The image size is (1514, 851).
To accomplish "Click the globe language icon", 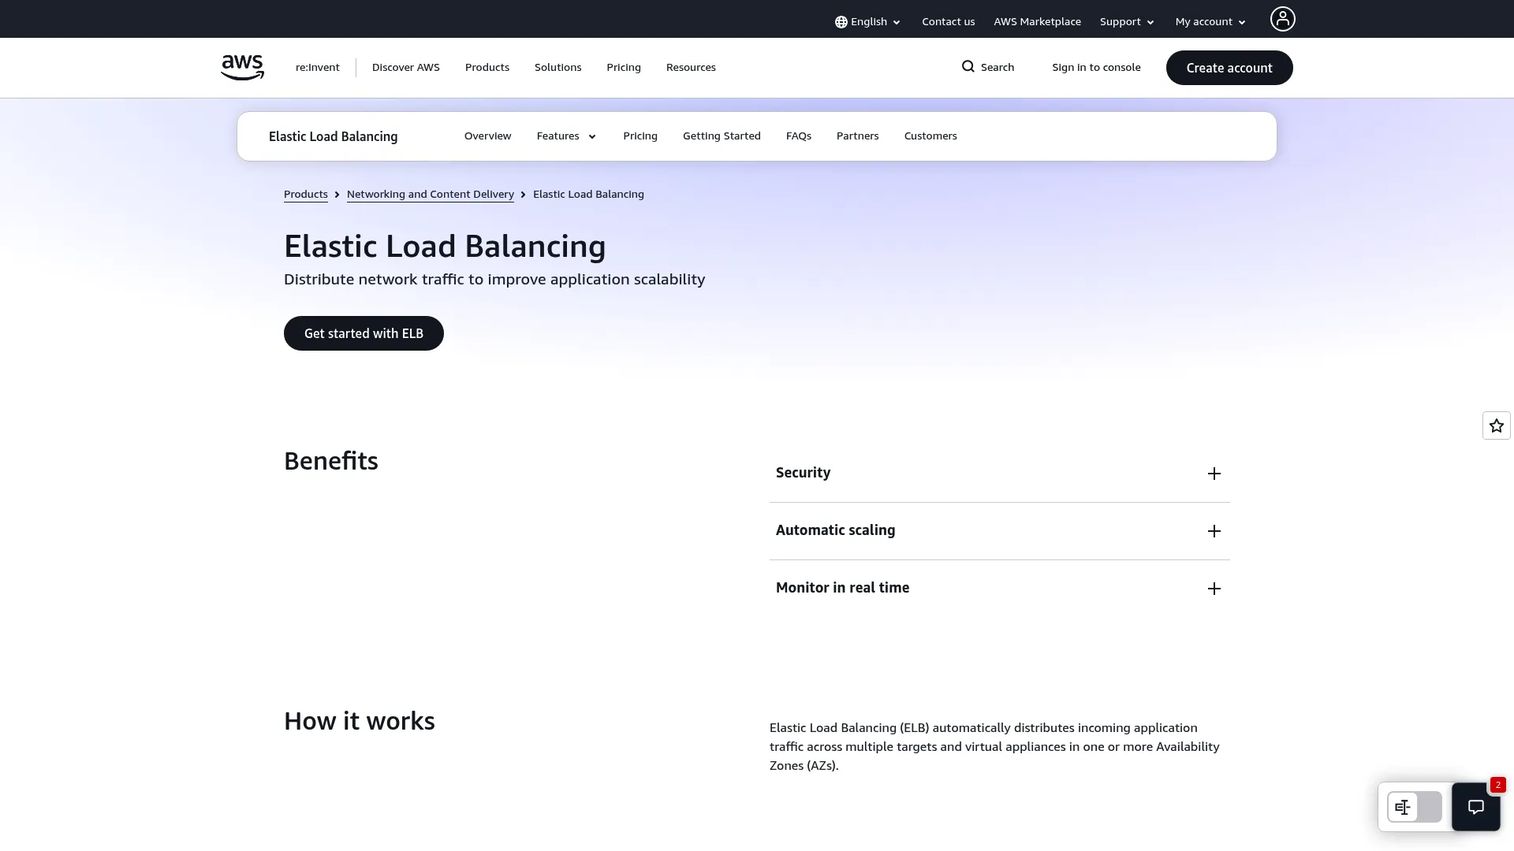I will point(841,22).
